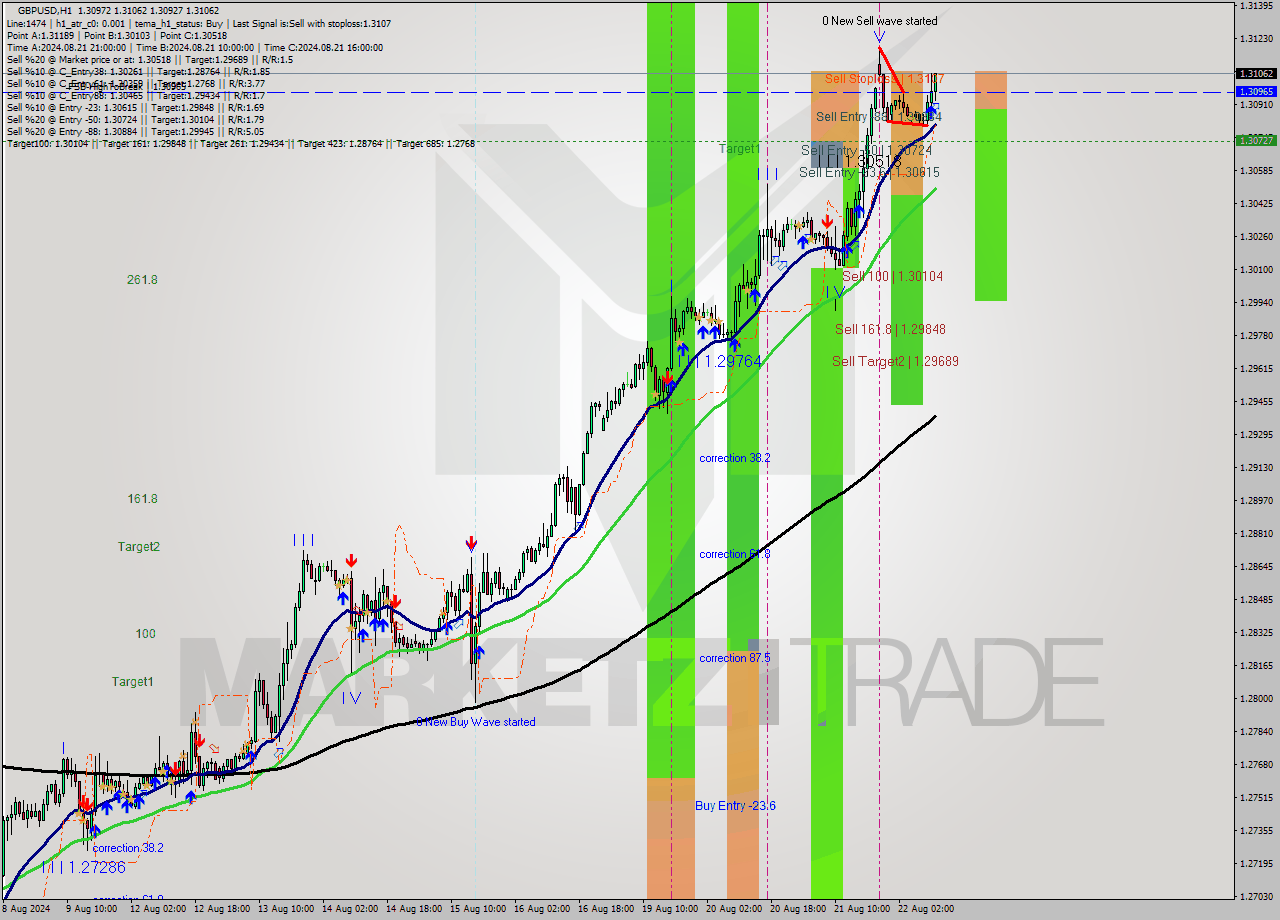Click price 1.31390 on price scale
The image size is (1280, 920).
[x=1256, y=6]
